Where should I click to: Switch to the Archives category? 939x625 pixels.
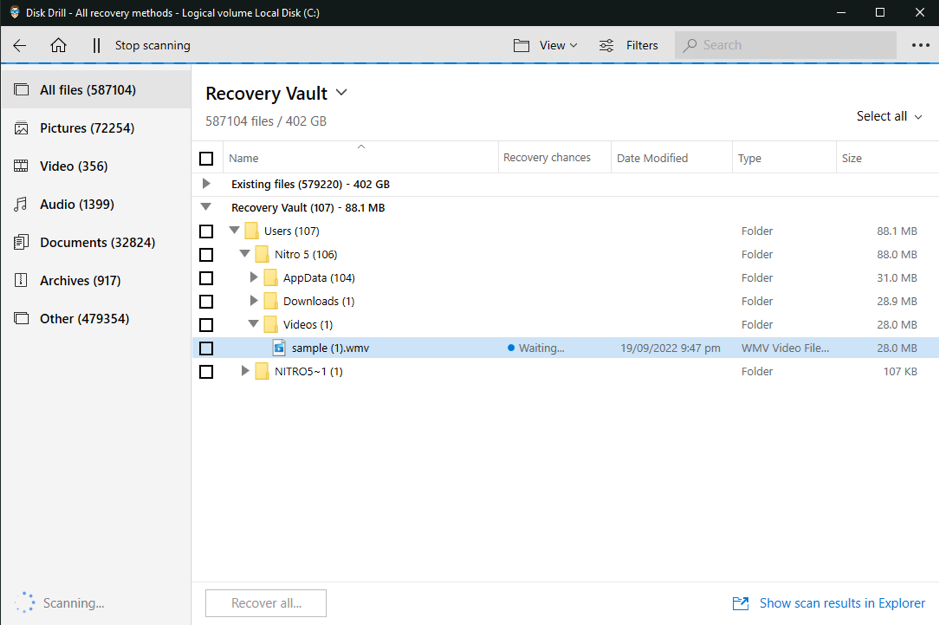pyautogui.click(x=80, y=280)
